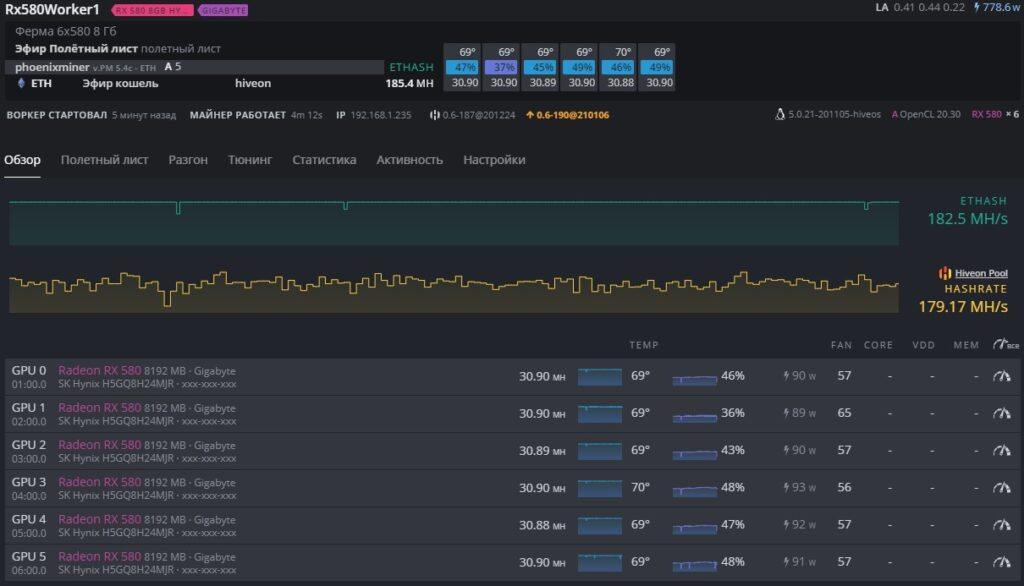Click the 179.17 MH/s pool hashrate value
This screenshot has width=1024, height=586.
point(963,306)
